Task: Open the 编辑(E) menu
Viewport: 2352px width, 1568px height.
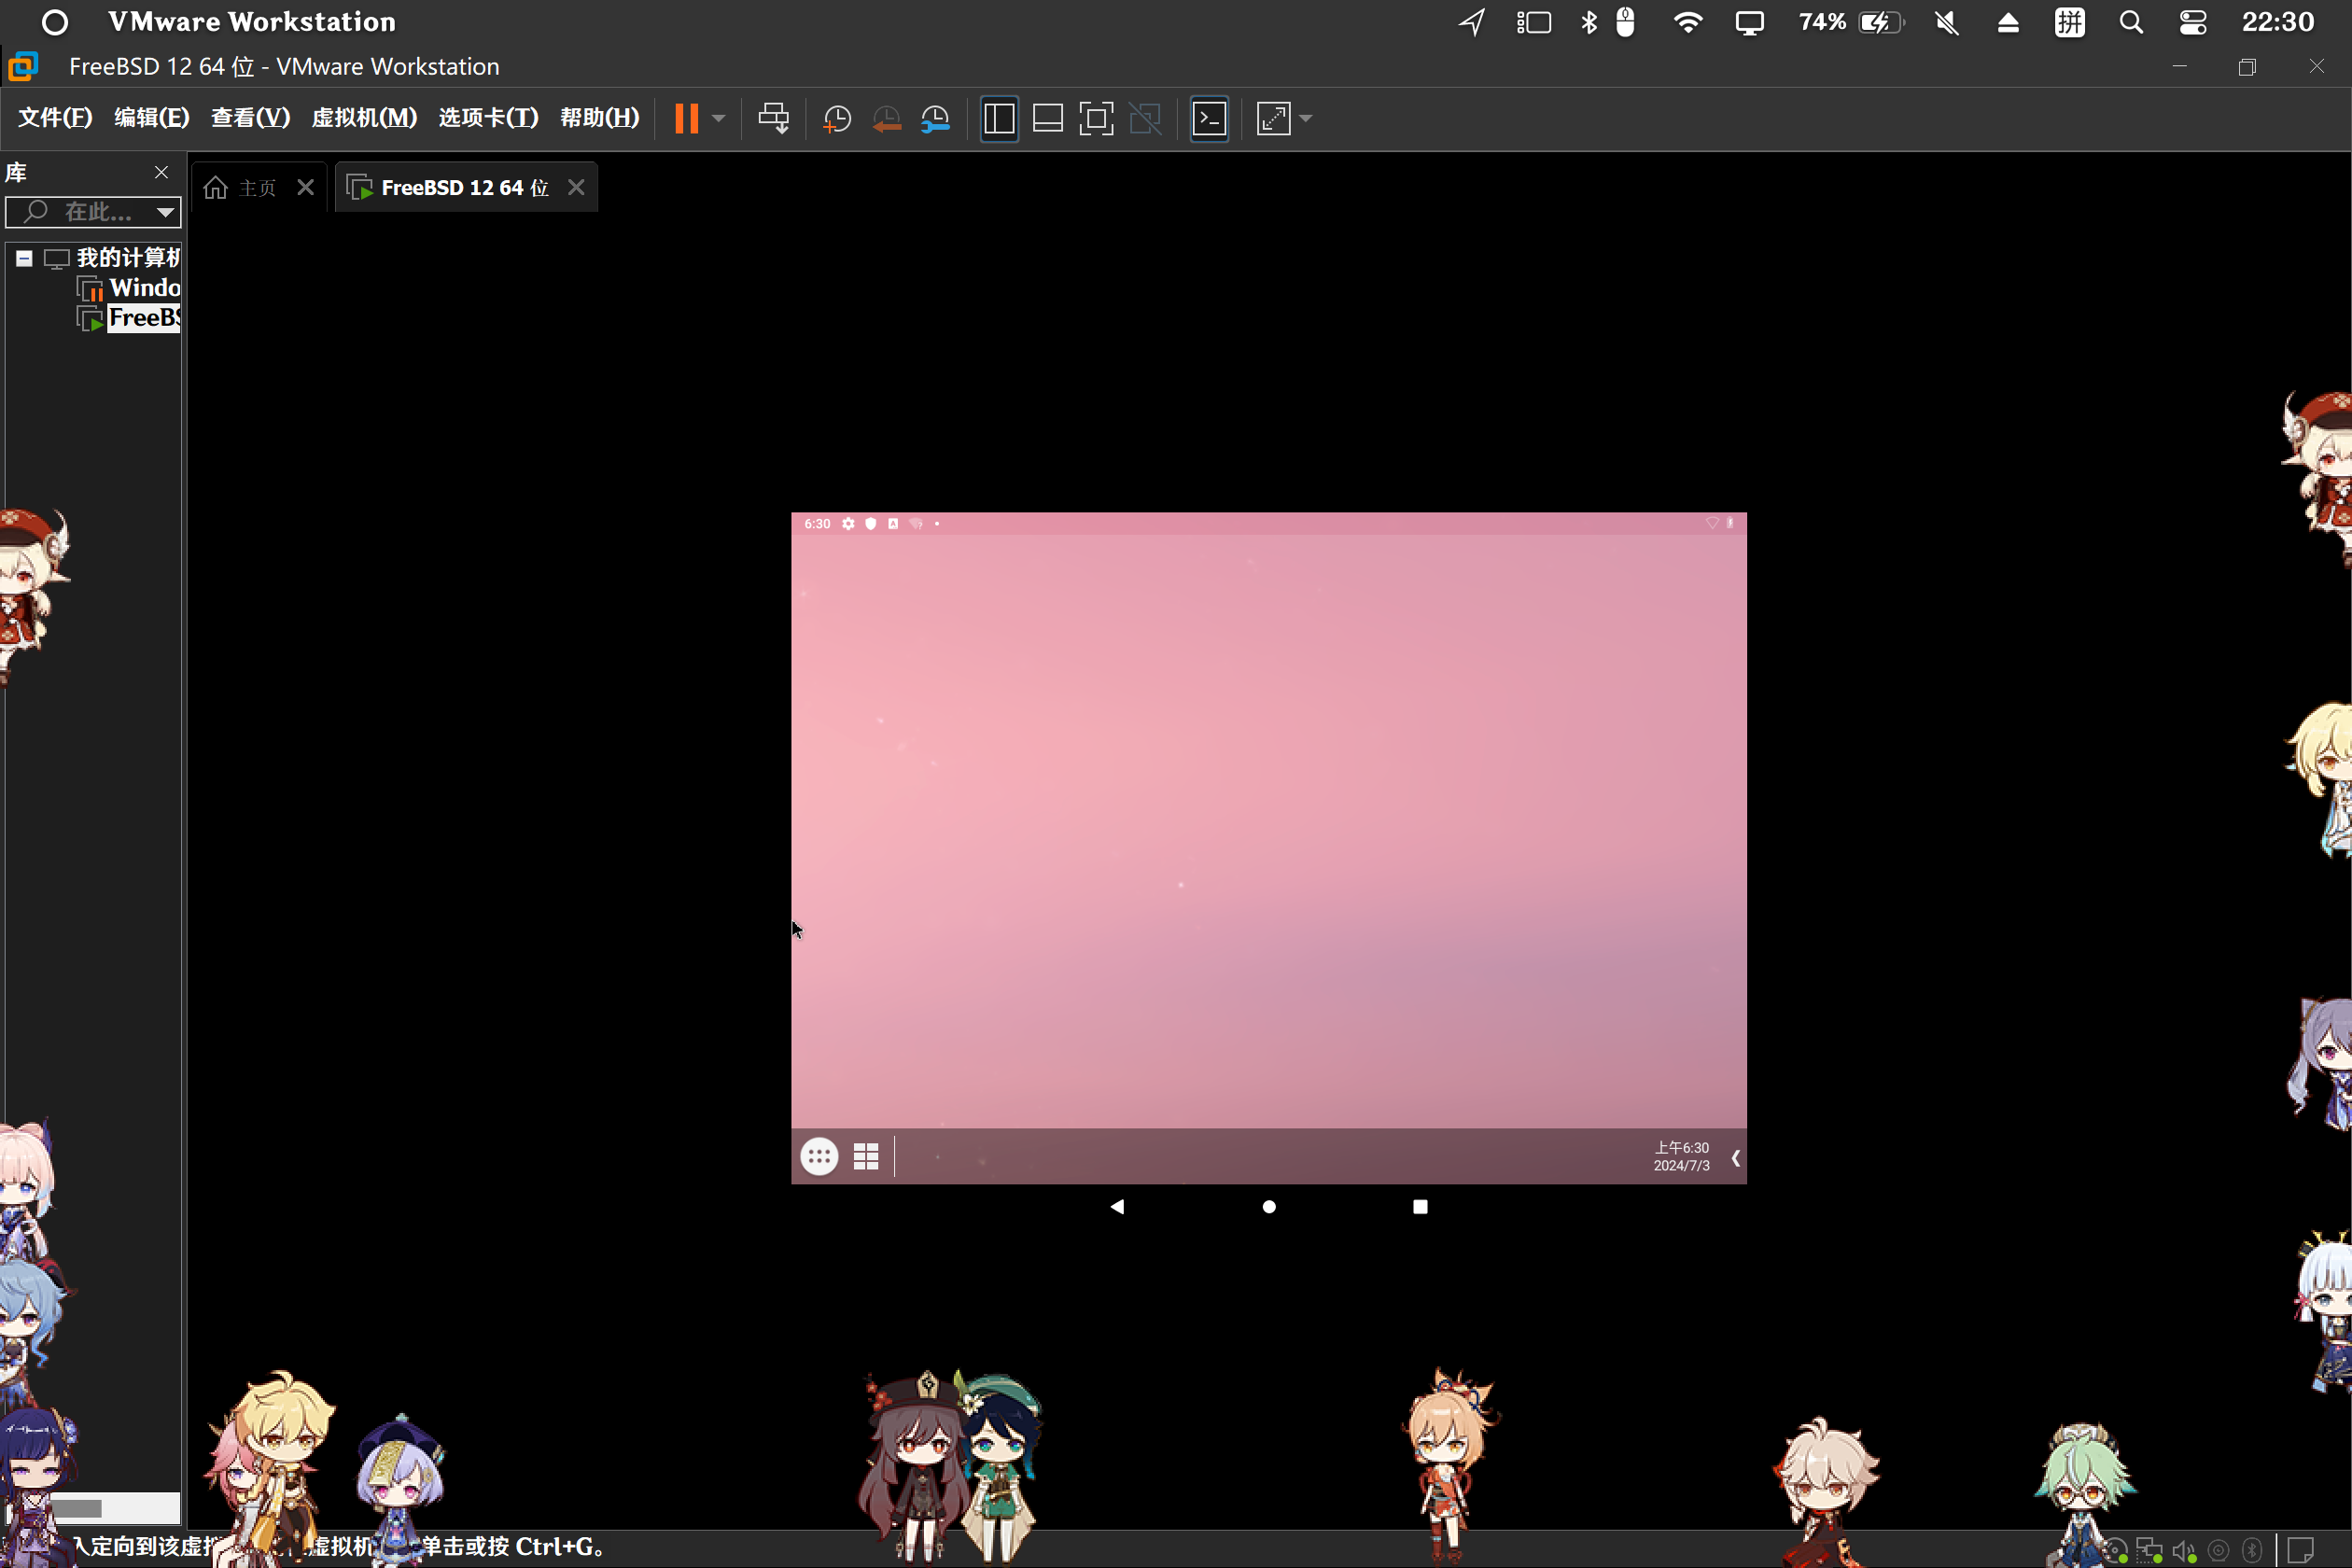Action: click(x=151, y=118)
